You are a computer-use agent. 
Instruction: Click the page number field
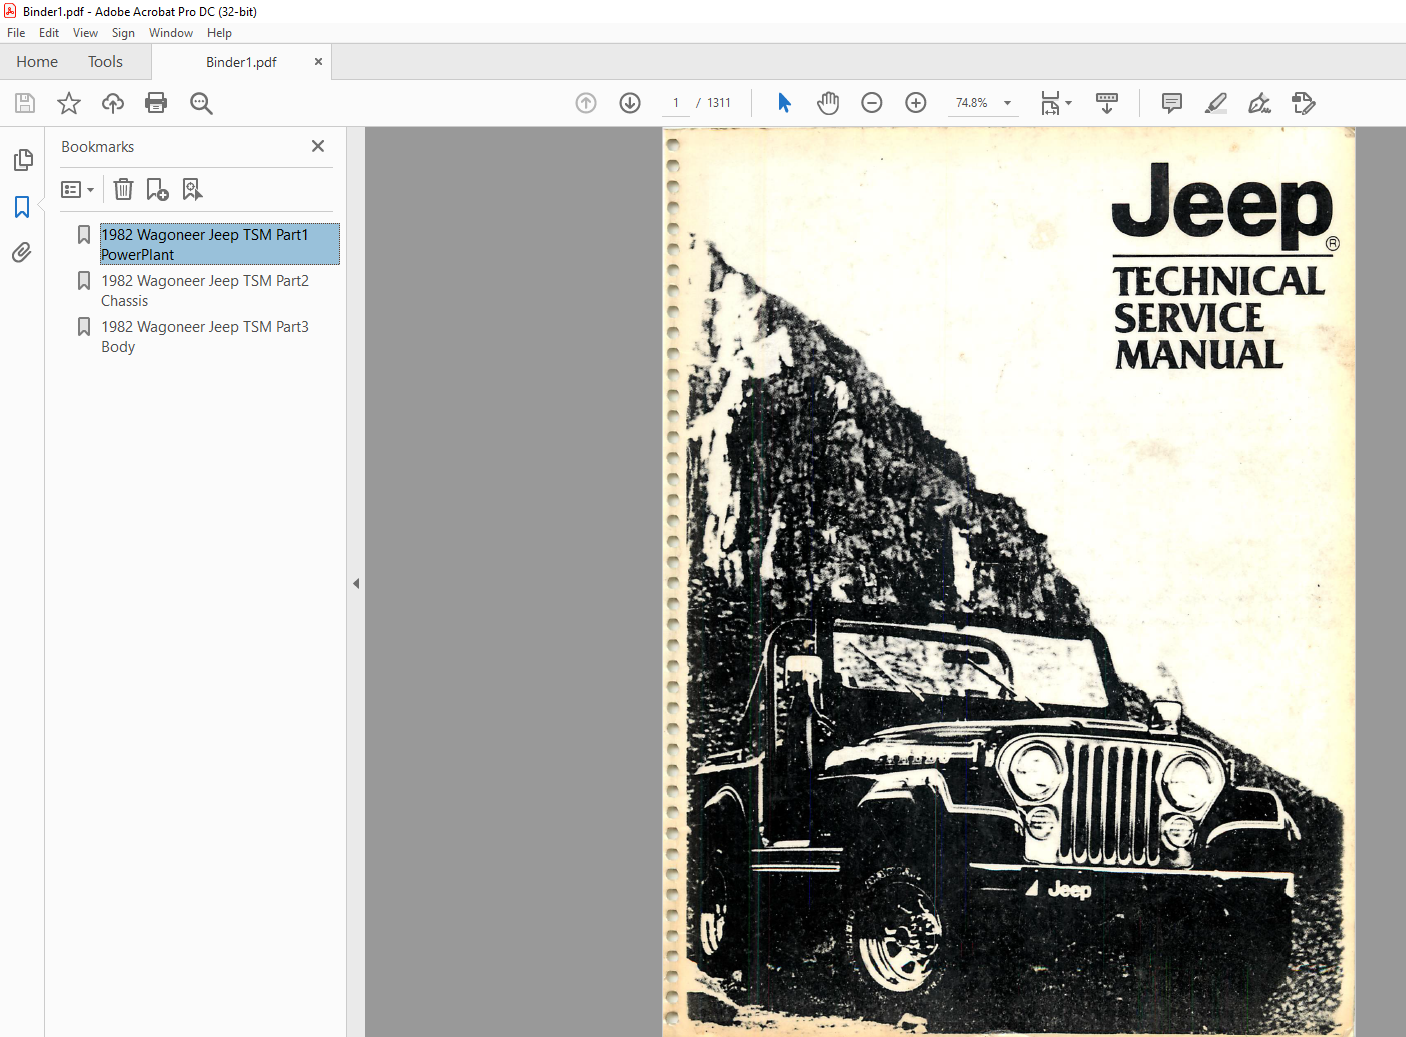pyautogui.click(x=676, y=103)
